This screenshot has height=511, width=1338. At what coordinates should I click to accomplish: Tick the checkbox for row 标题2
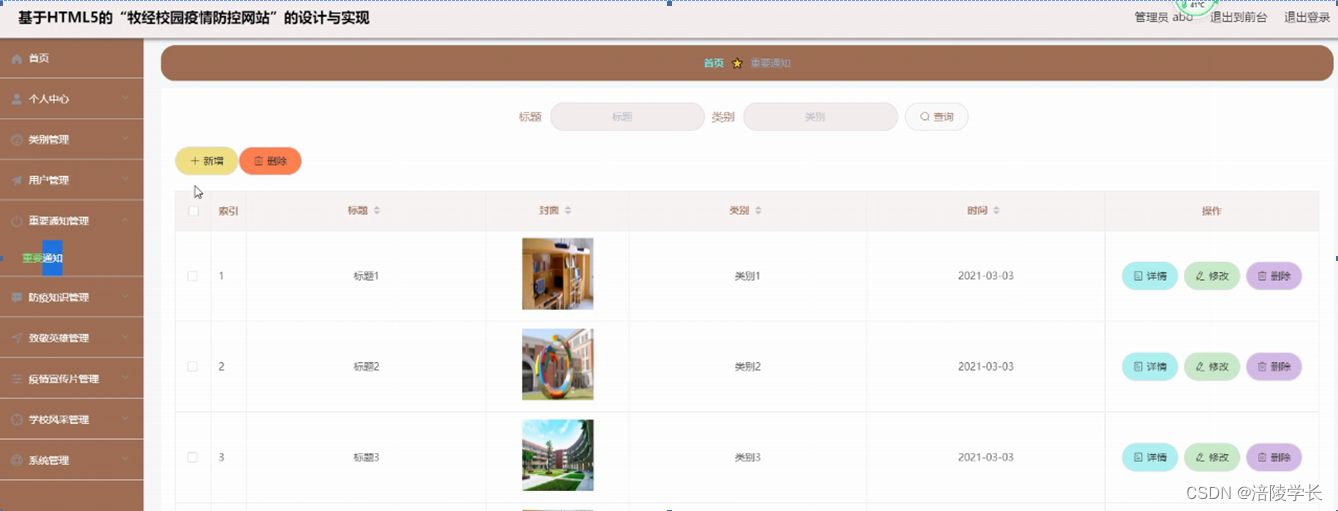point(193,367)
